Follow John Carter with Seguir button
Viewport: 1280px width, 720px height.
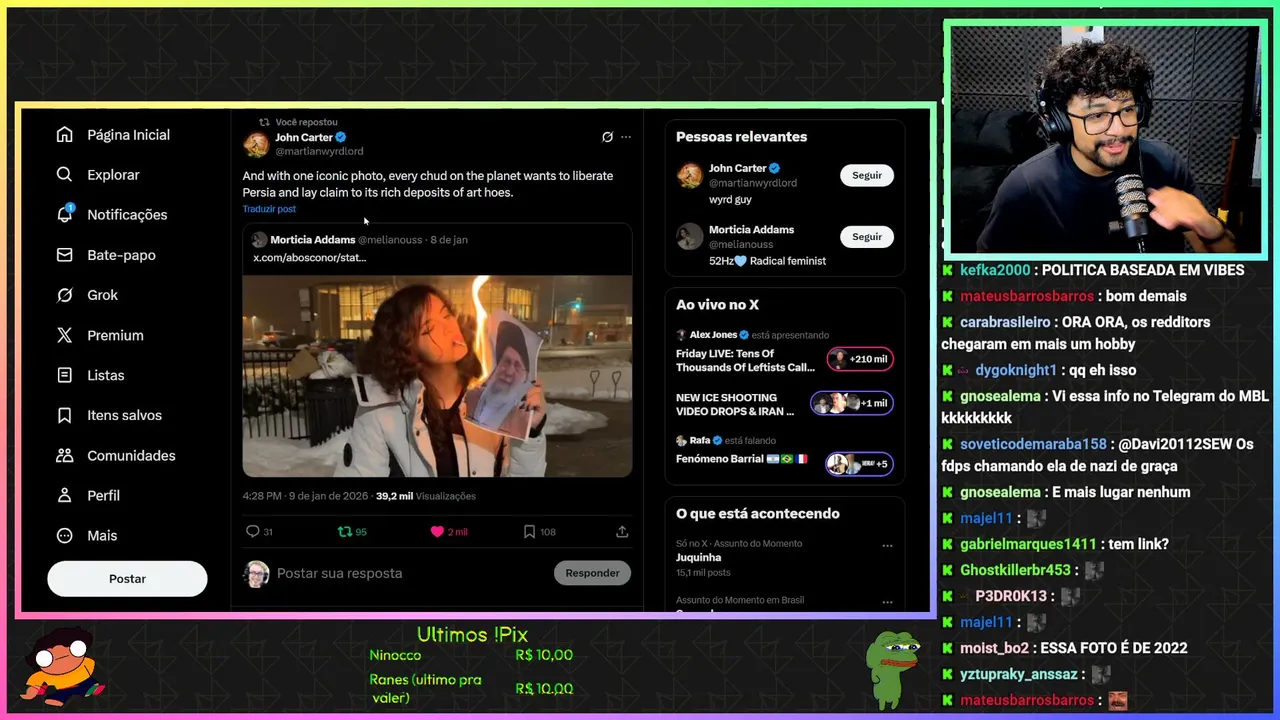tap(867, 175)
